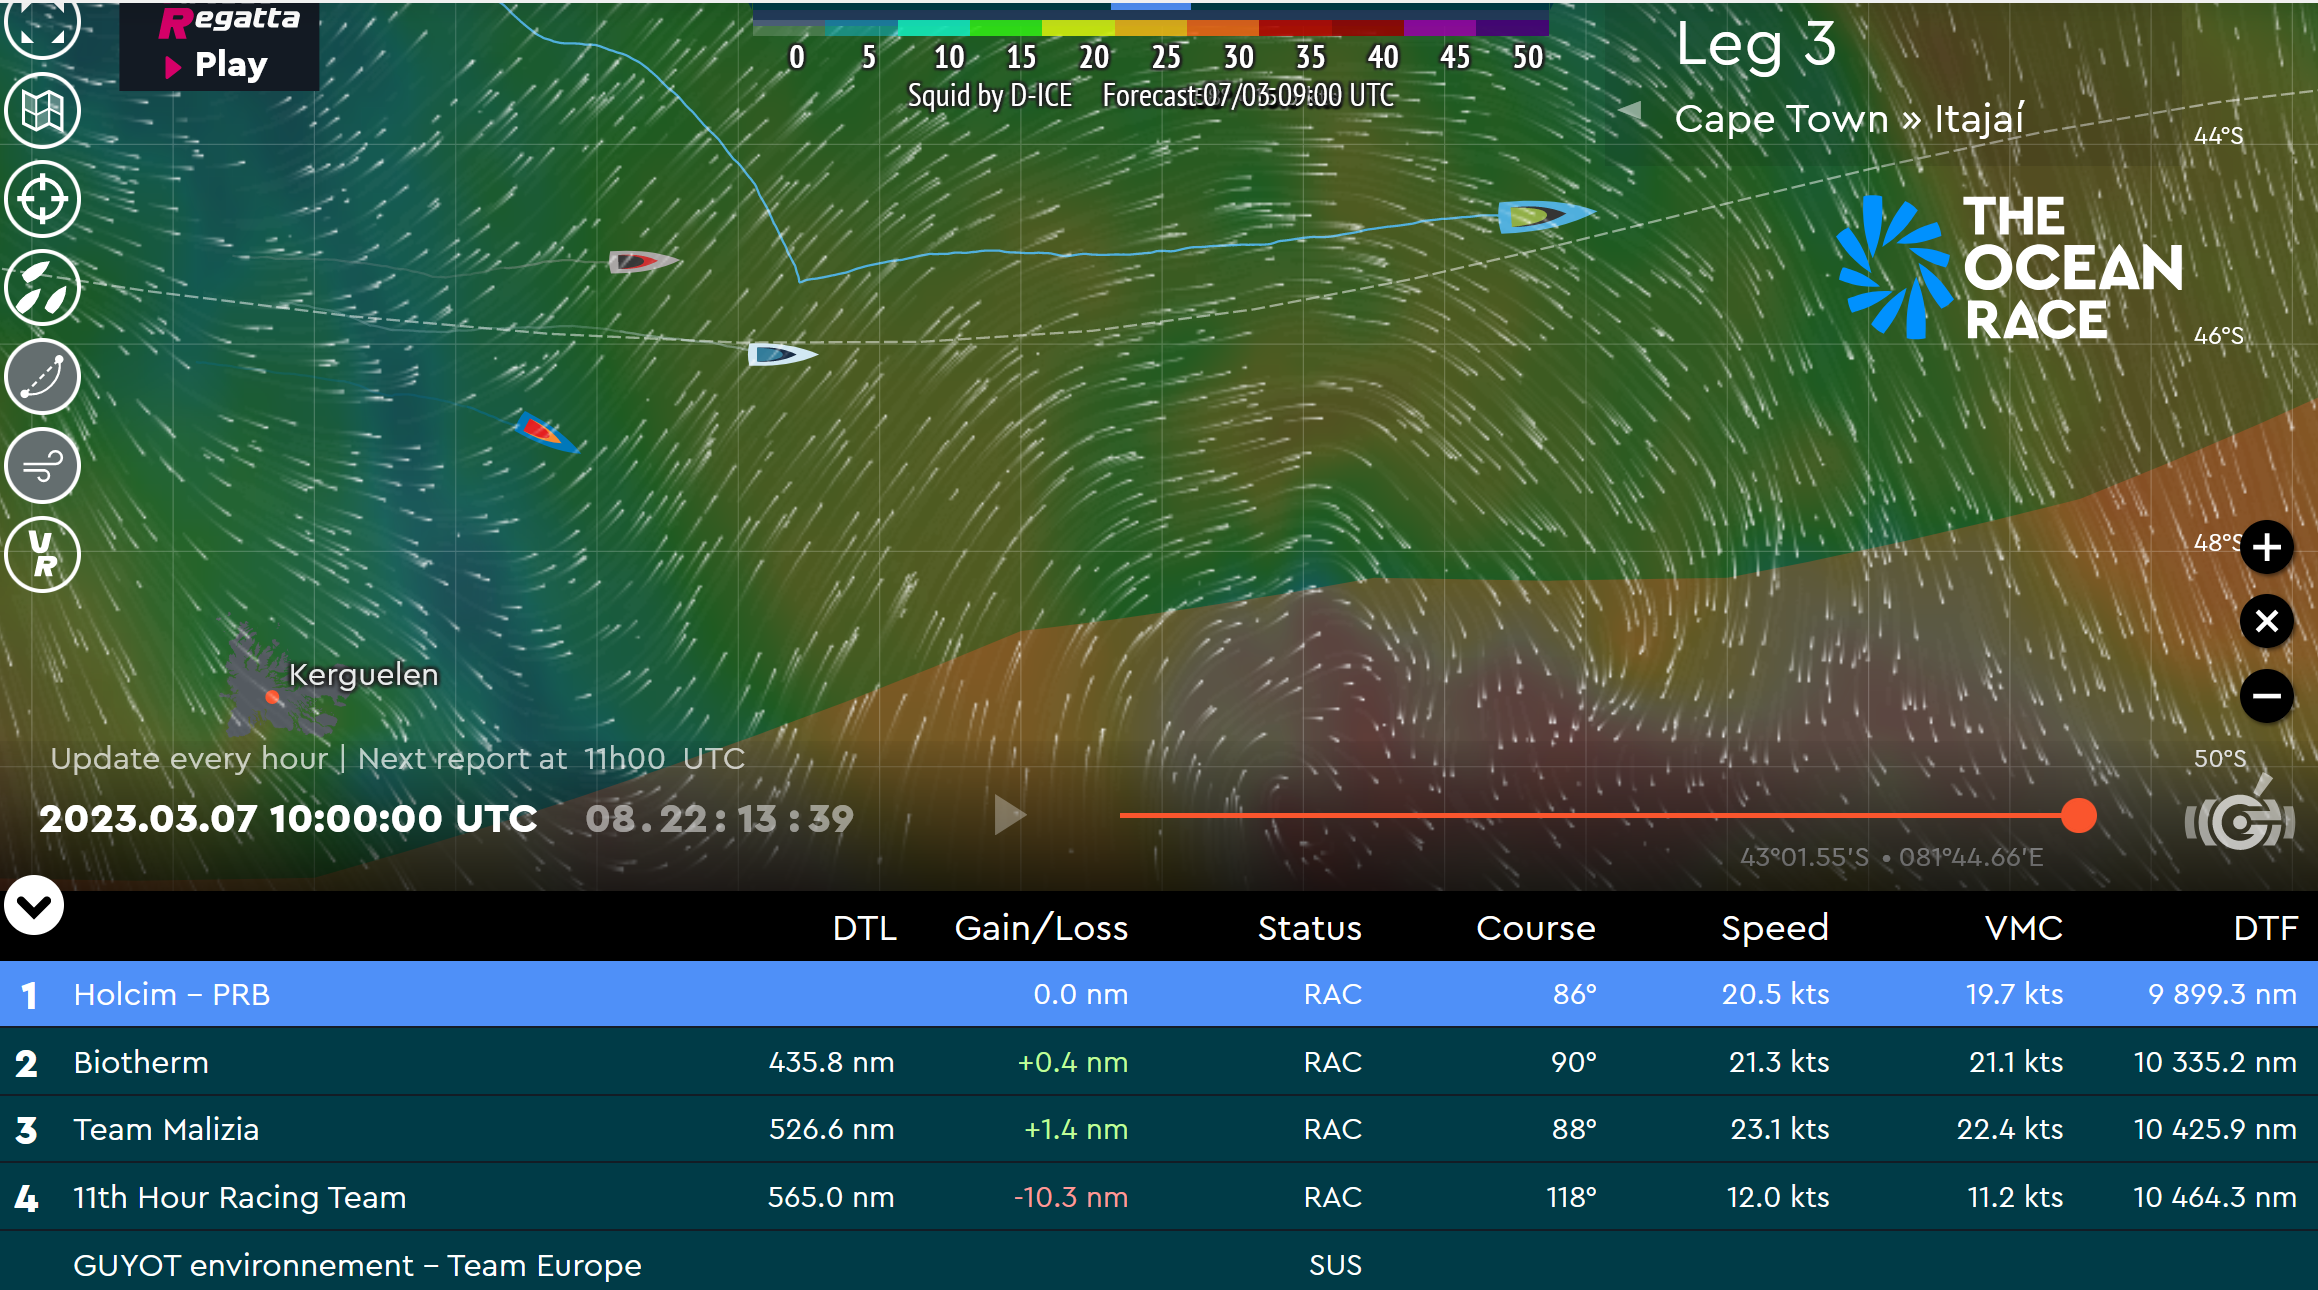Select the Team Malizia row
This screenshot has width=2318, height=1290.
[x=1159, y=1129]
